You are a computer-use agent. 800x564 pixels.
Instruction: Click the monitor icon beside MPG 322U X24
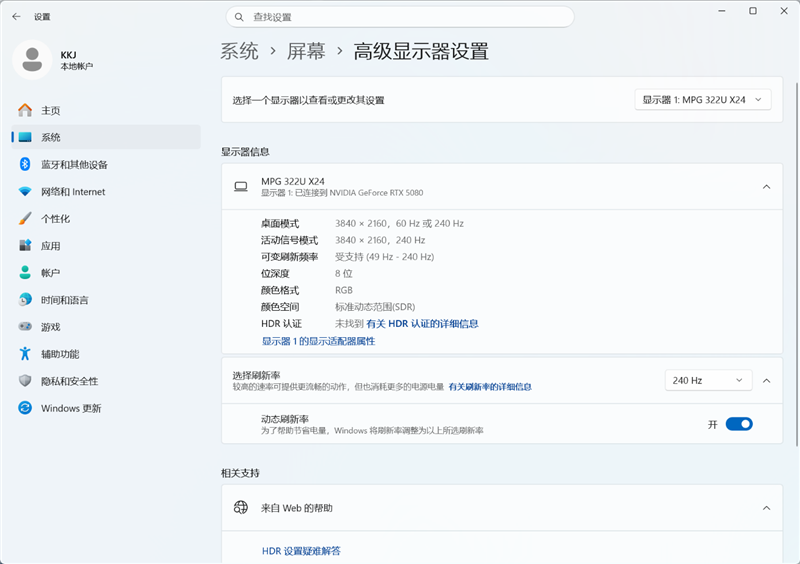(241, 187)
